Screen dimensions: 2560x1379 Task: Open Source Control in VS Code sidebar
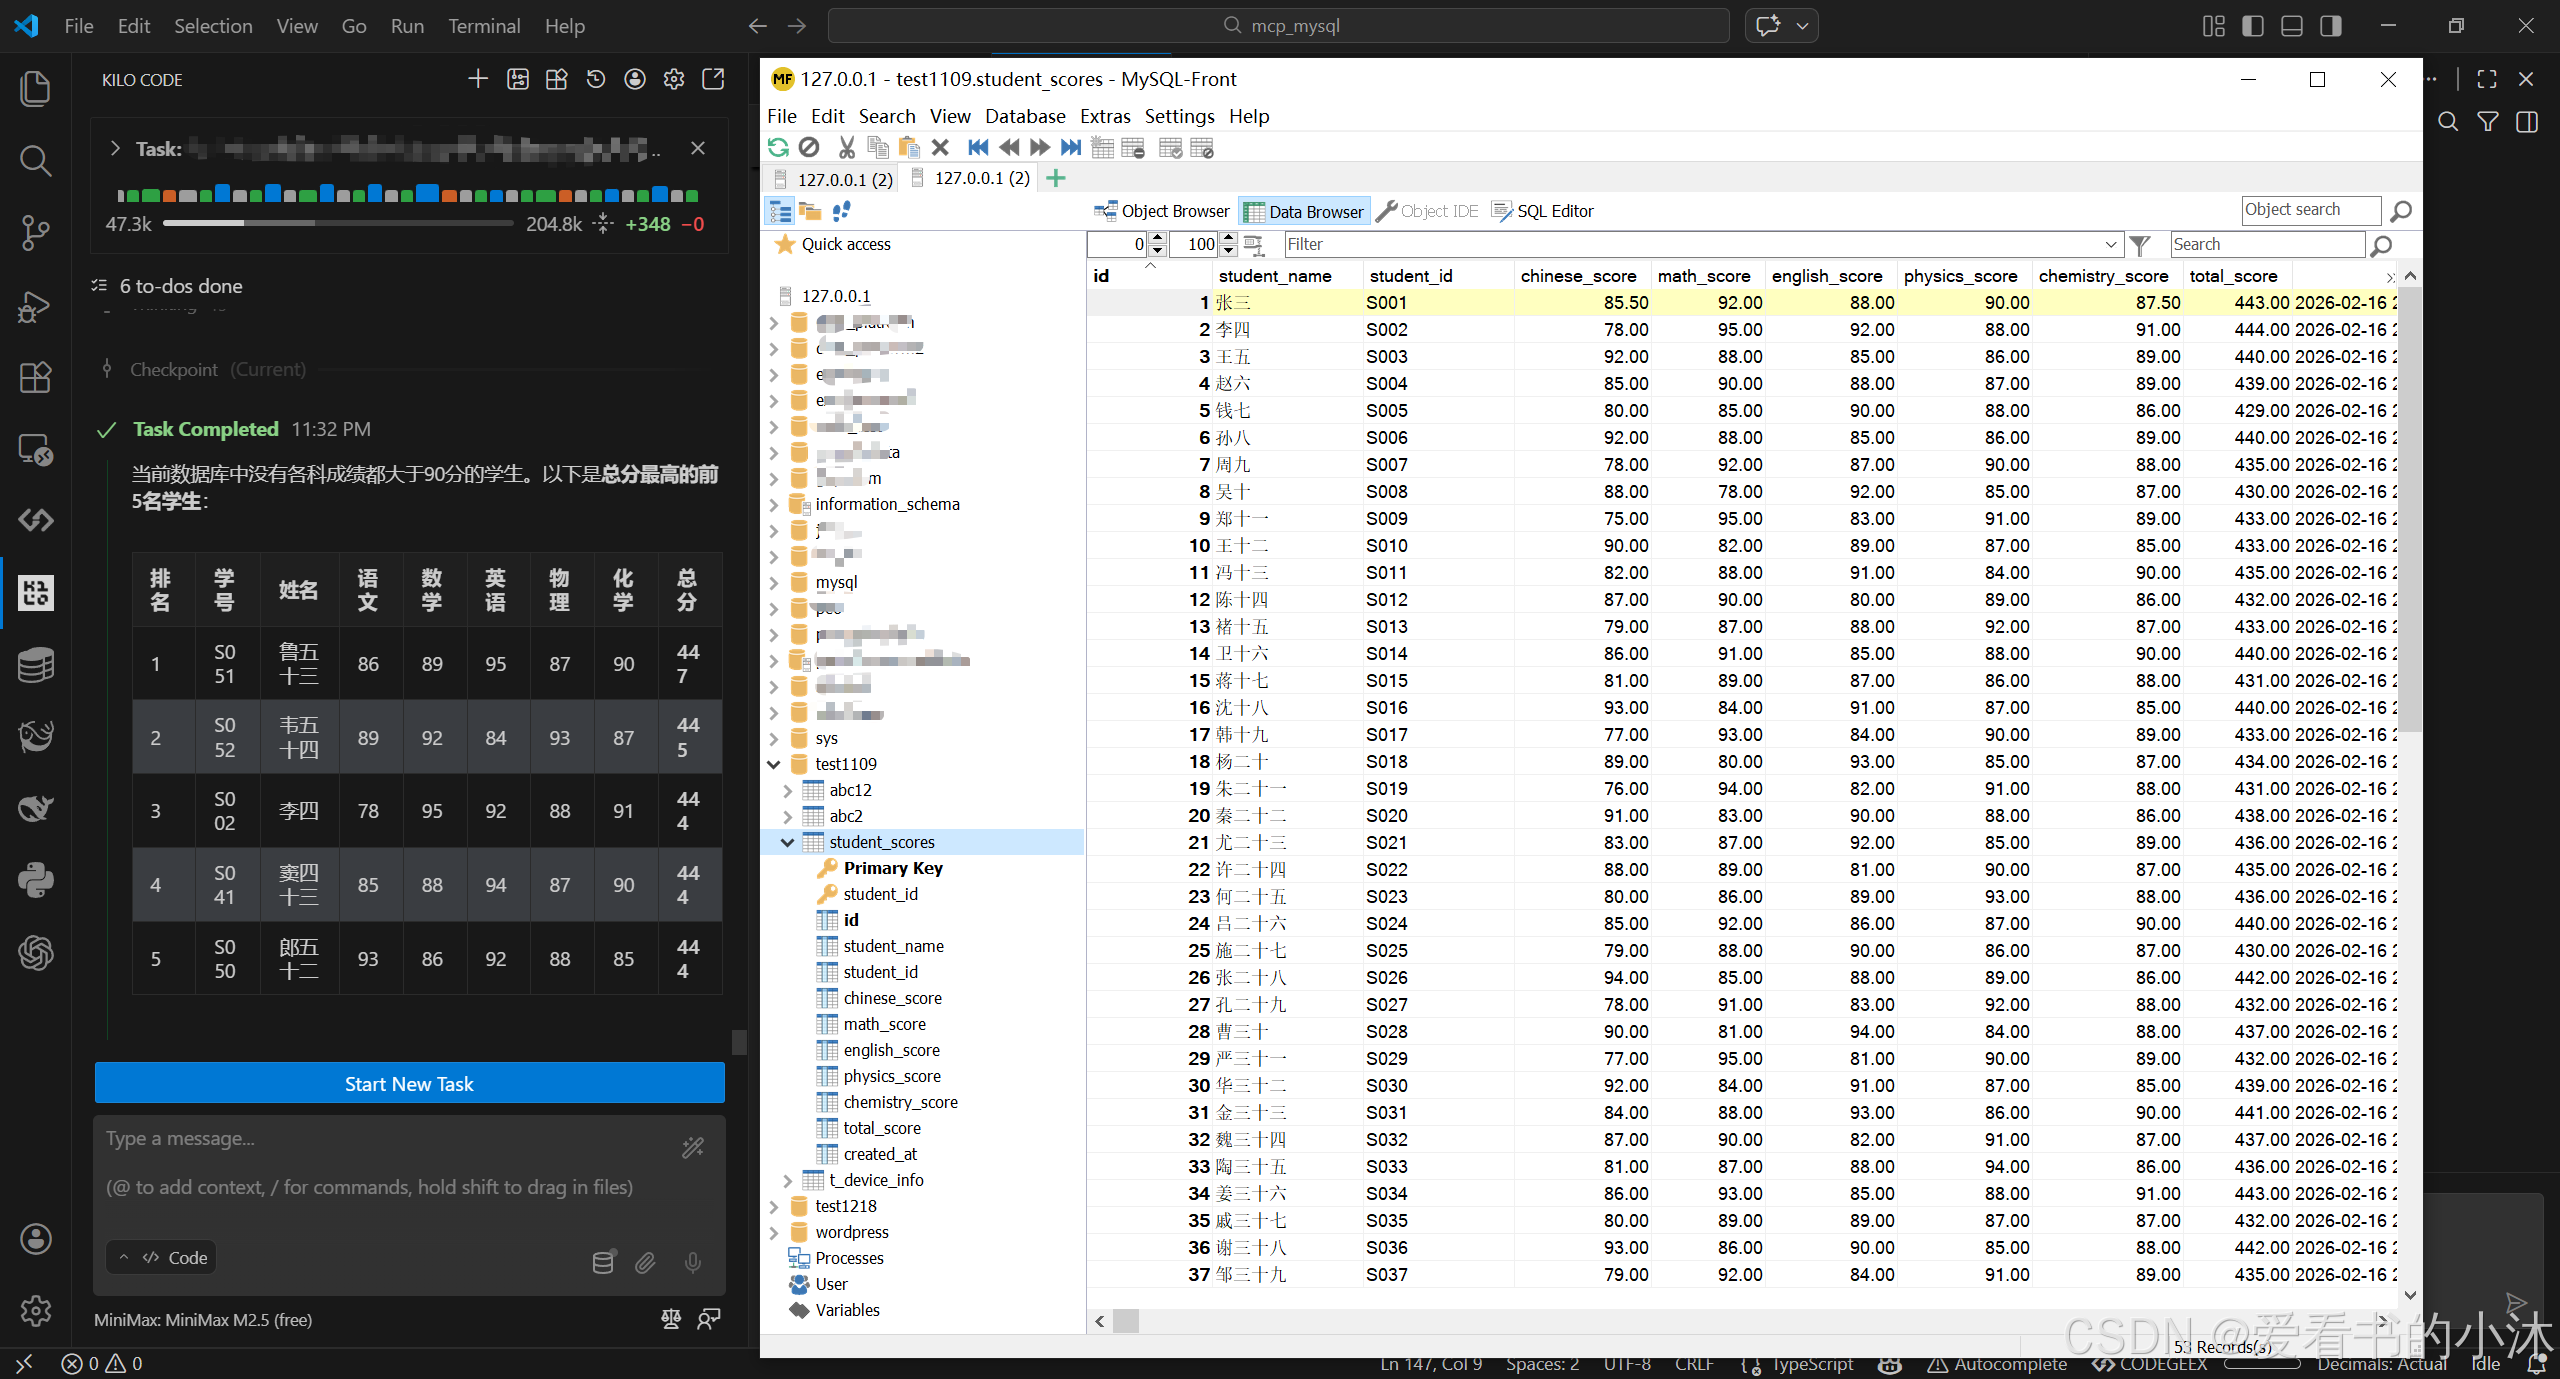coord(35,232)
